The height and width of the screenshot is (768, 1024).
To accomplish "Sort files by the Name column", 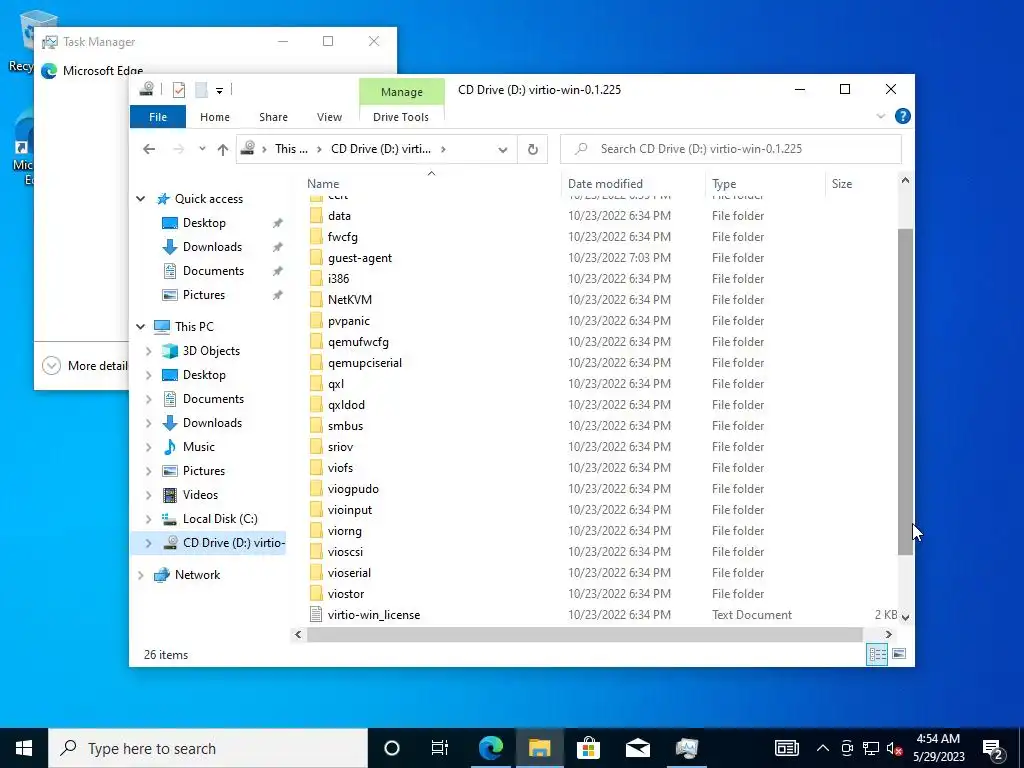I will (323, 184).
